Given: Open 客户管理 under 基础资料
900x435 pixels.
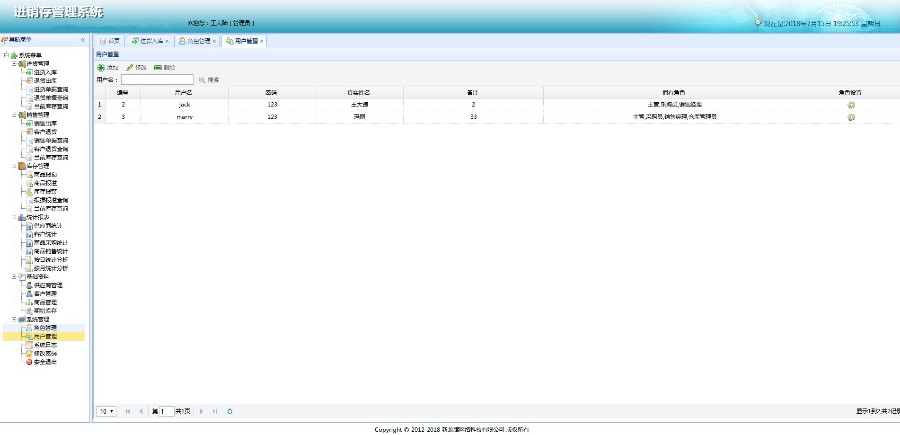Looking at the screenshot, I should 45,294.
